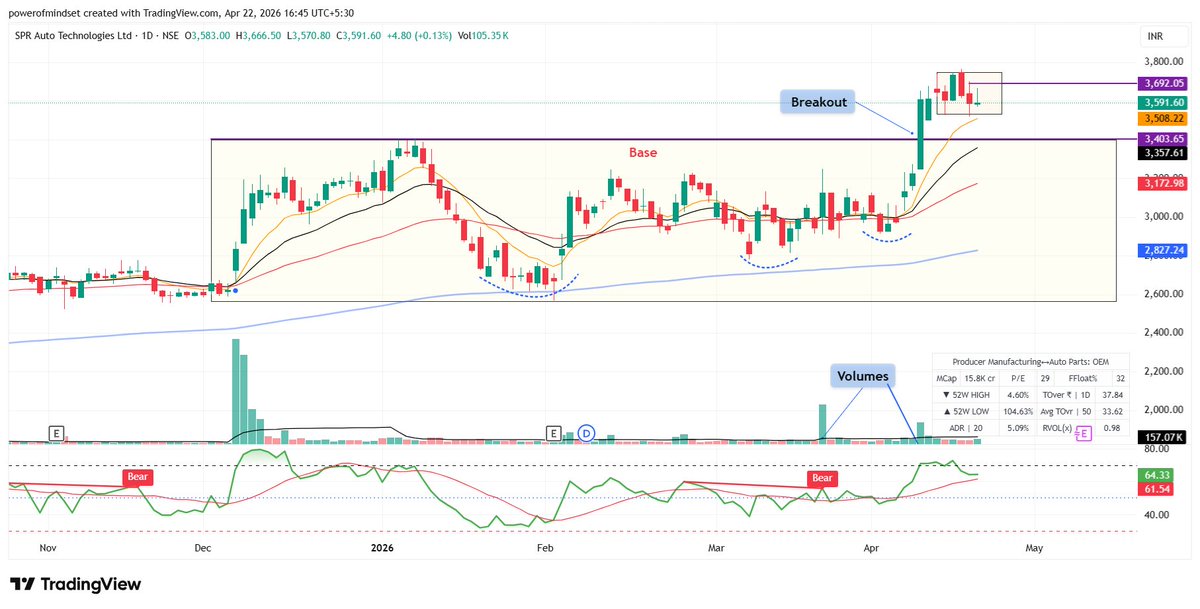1200x609 pixels.
Task: Click the earnings E marker near November
Action: click(57, 433)
